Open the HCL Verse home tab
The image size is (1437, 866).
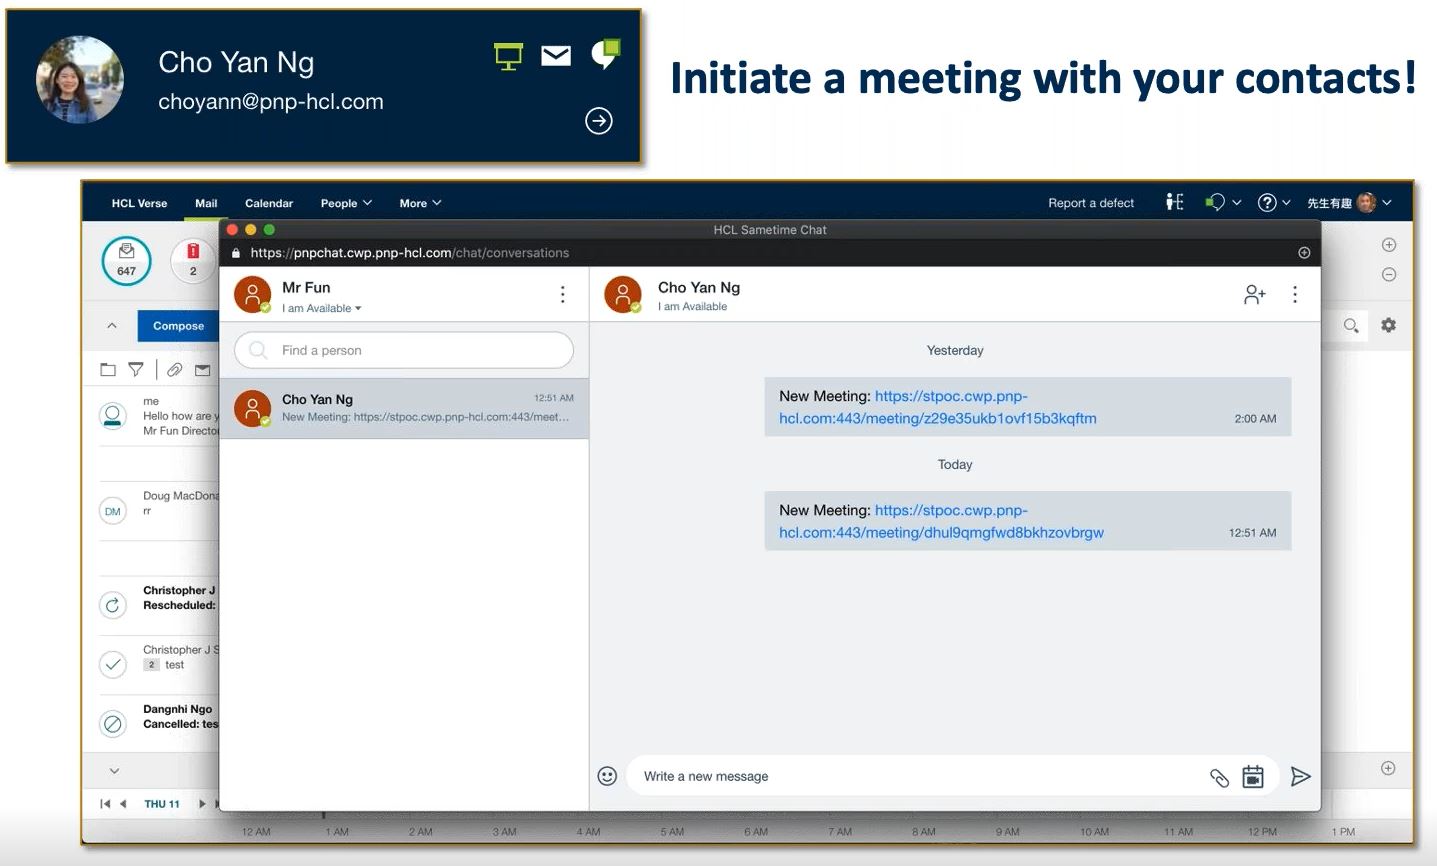139,203
